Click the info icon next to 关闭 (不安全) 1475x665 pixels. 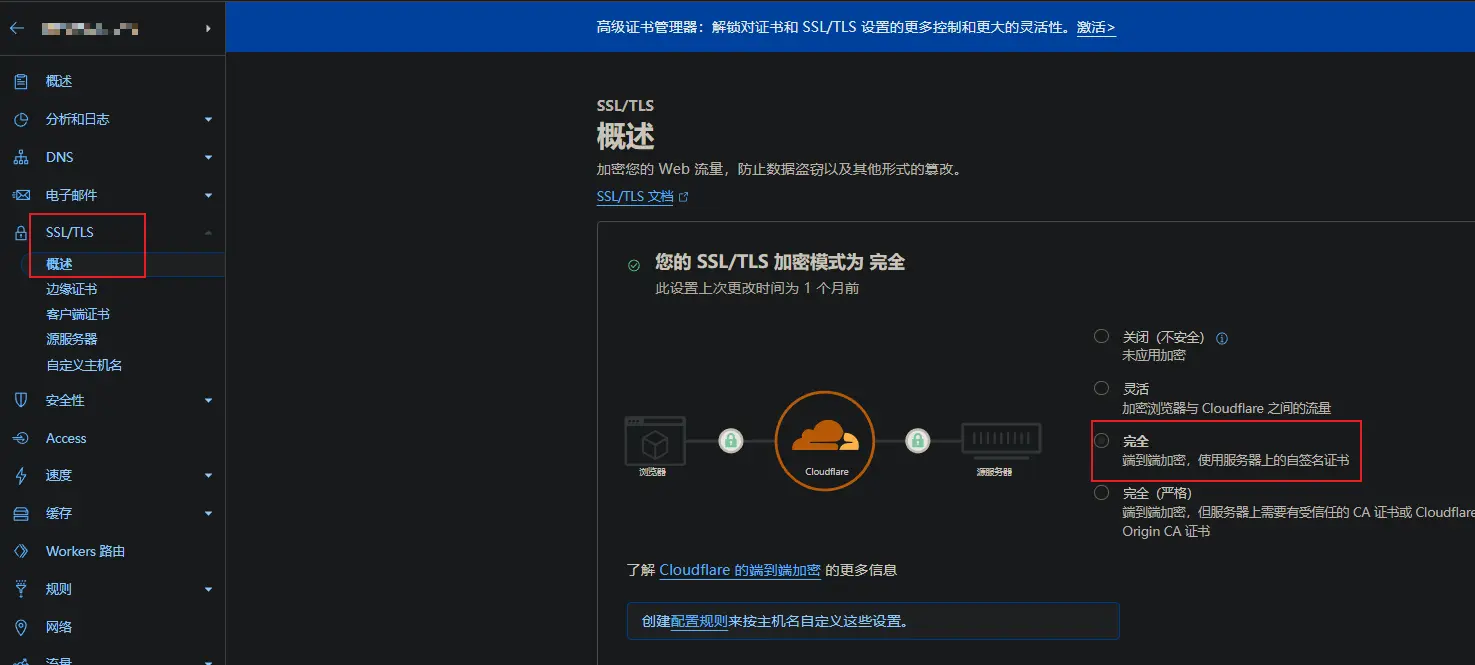click(1221, 338)
